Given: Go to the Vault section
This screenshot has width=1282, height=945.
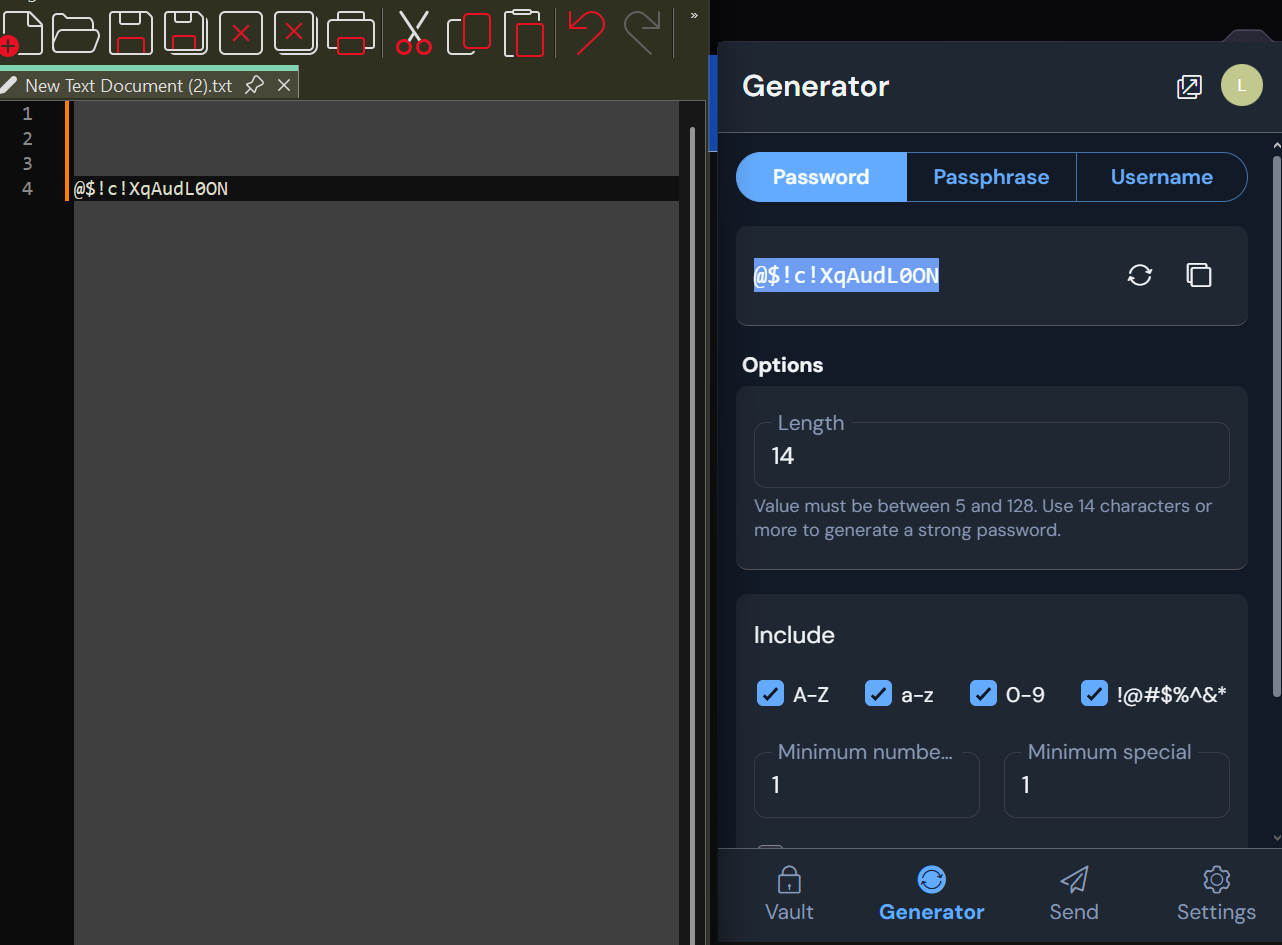Looking at the screenshot, I should click(789, 894).
